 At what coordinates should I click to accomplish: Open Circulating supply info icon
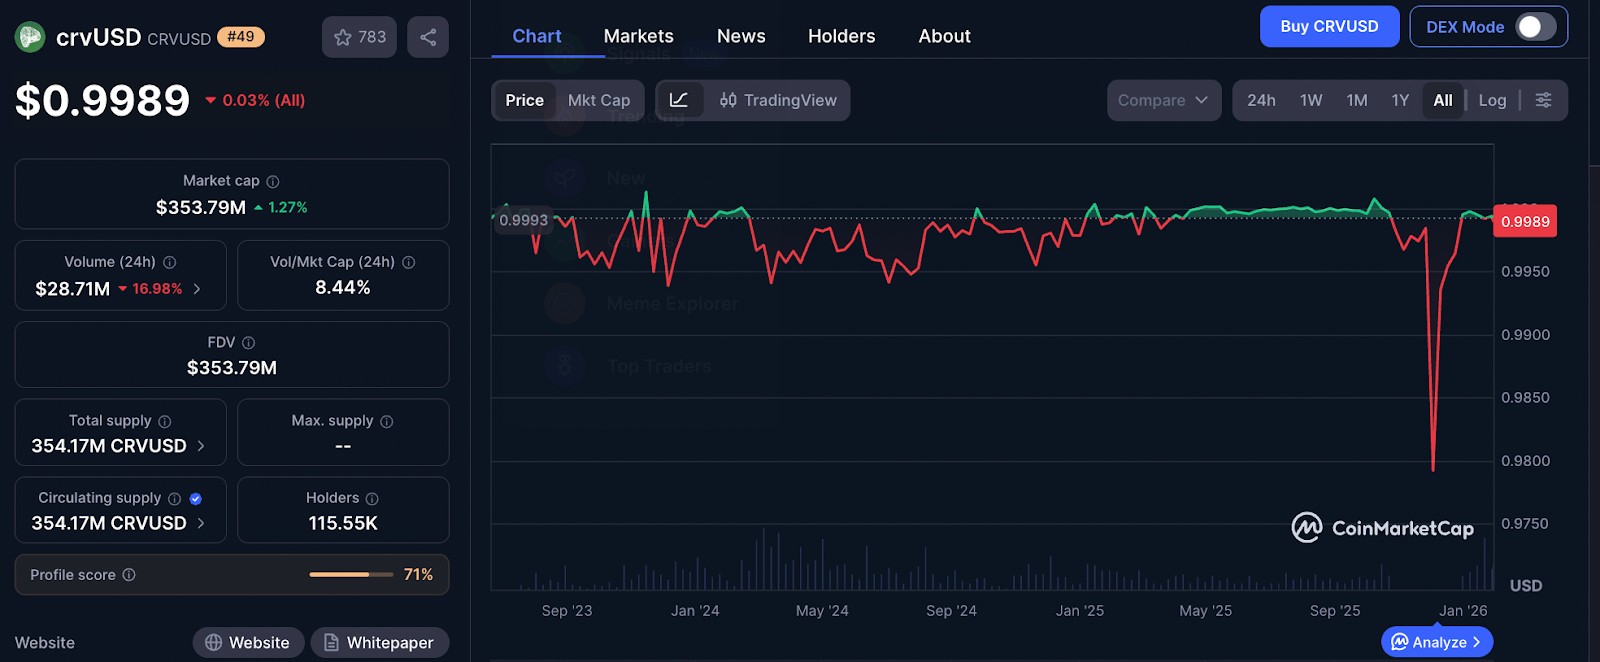[175, 499]
